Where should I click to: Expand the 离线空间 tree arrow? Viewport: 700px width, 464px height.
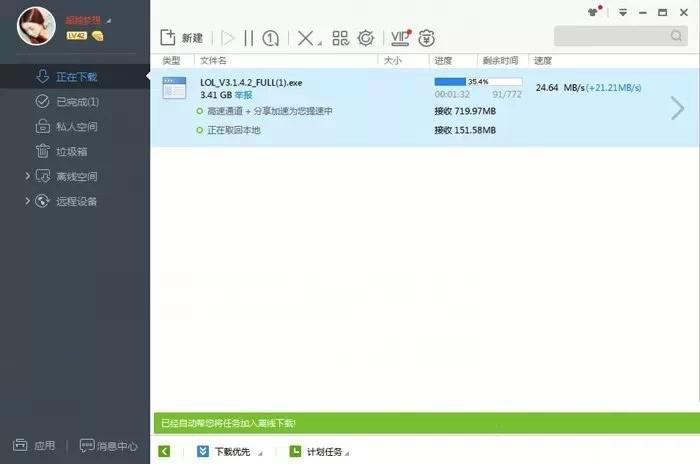click(27, 176)
